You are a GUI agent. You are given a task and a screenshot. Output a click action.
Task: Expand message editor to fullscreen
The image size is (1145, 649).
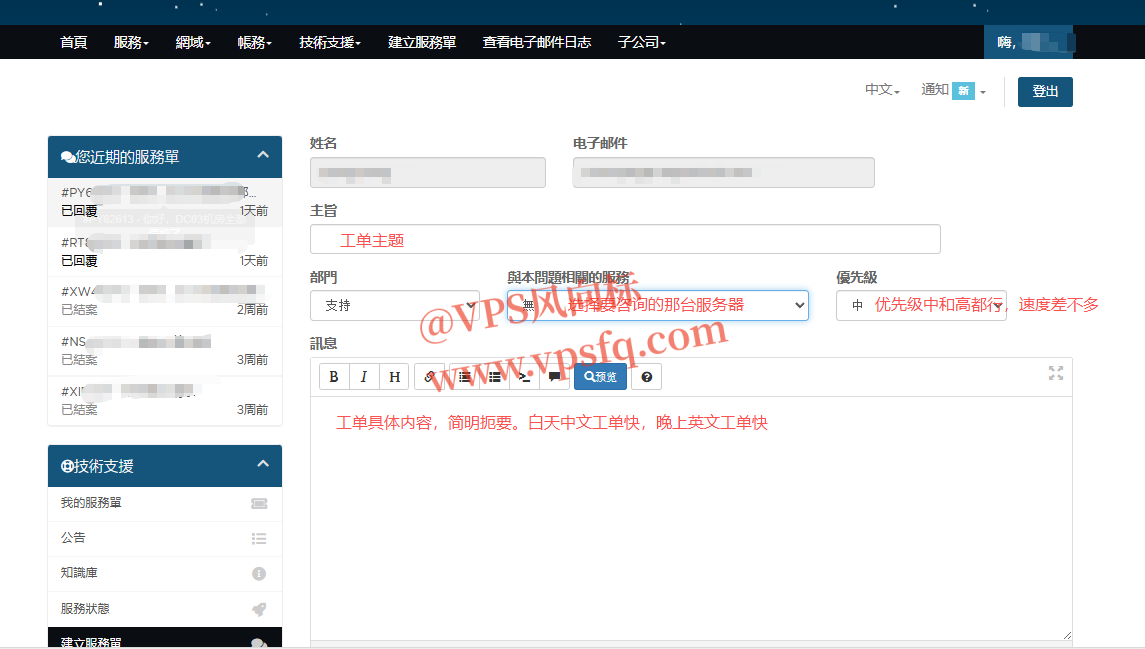coord(1055,373)
